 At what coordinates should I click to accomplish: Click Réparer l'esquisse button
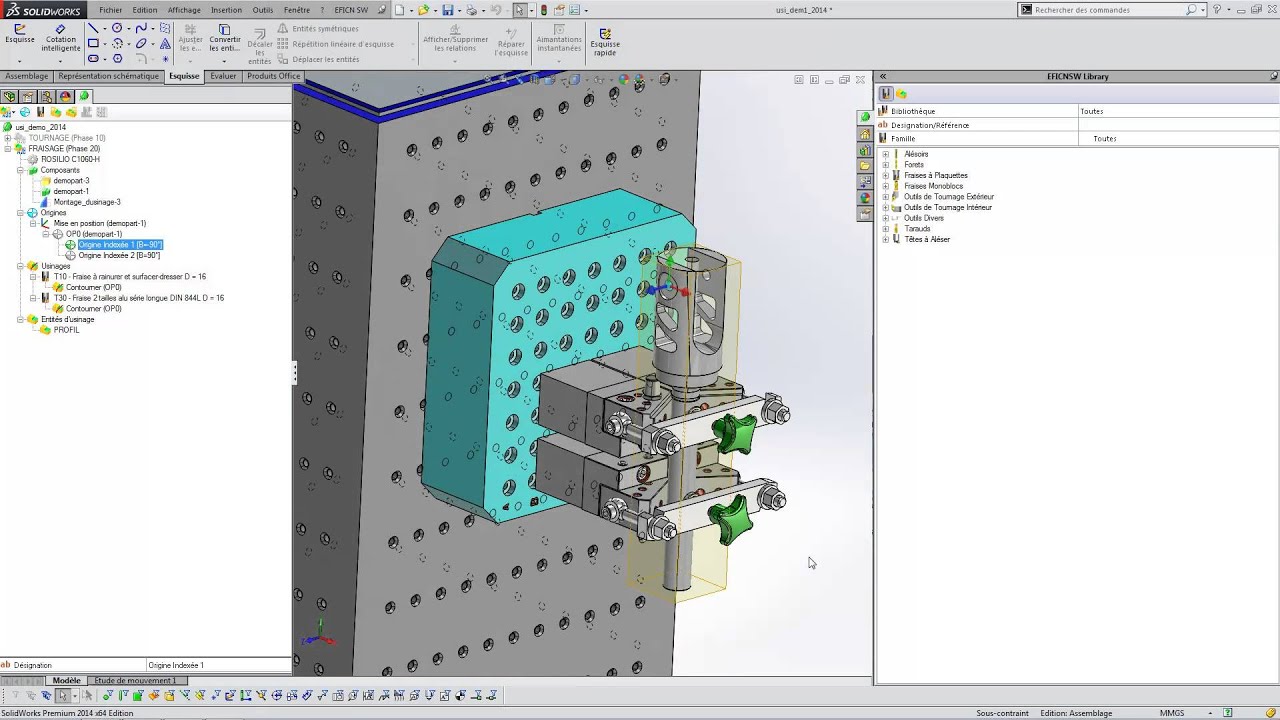(x=511, y=40)
